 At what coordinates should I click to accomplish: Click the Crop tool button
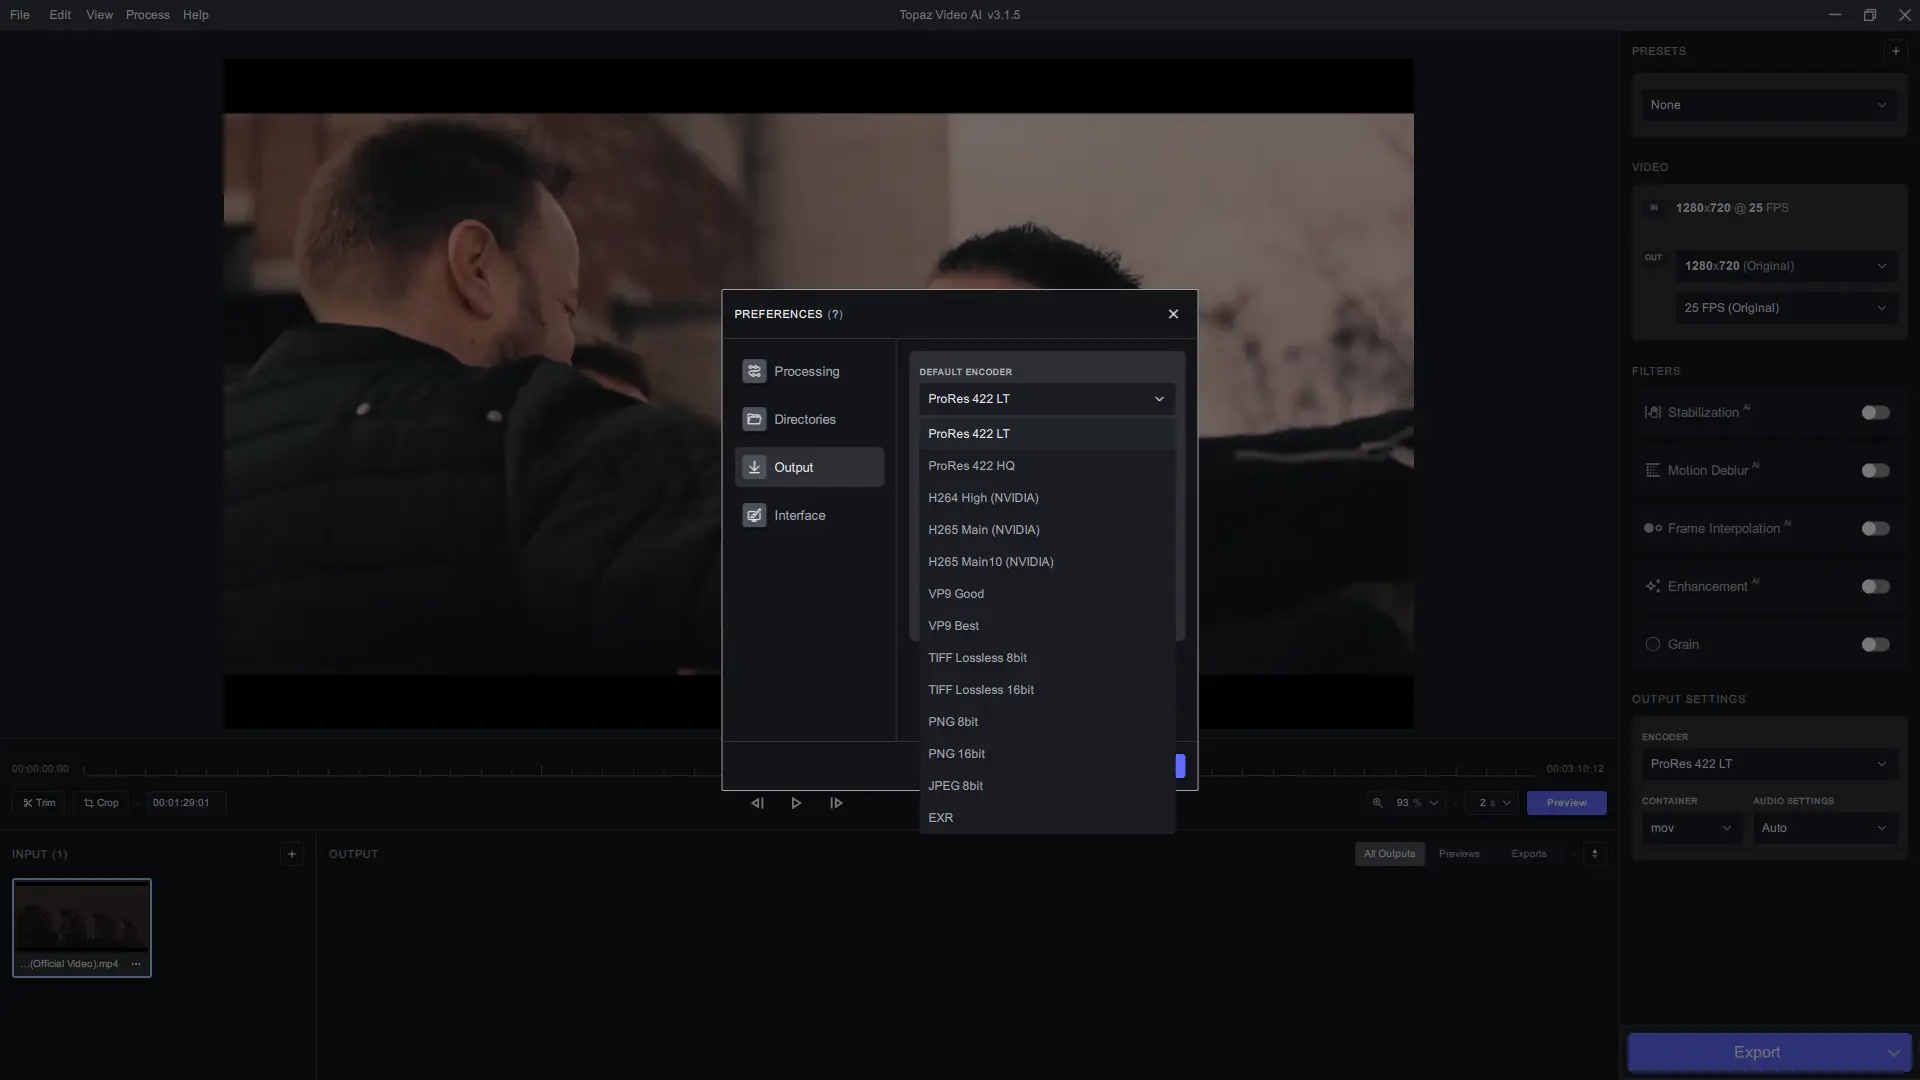coord(101,803)
